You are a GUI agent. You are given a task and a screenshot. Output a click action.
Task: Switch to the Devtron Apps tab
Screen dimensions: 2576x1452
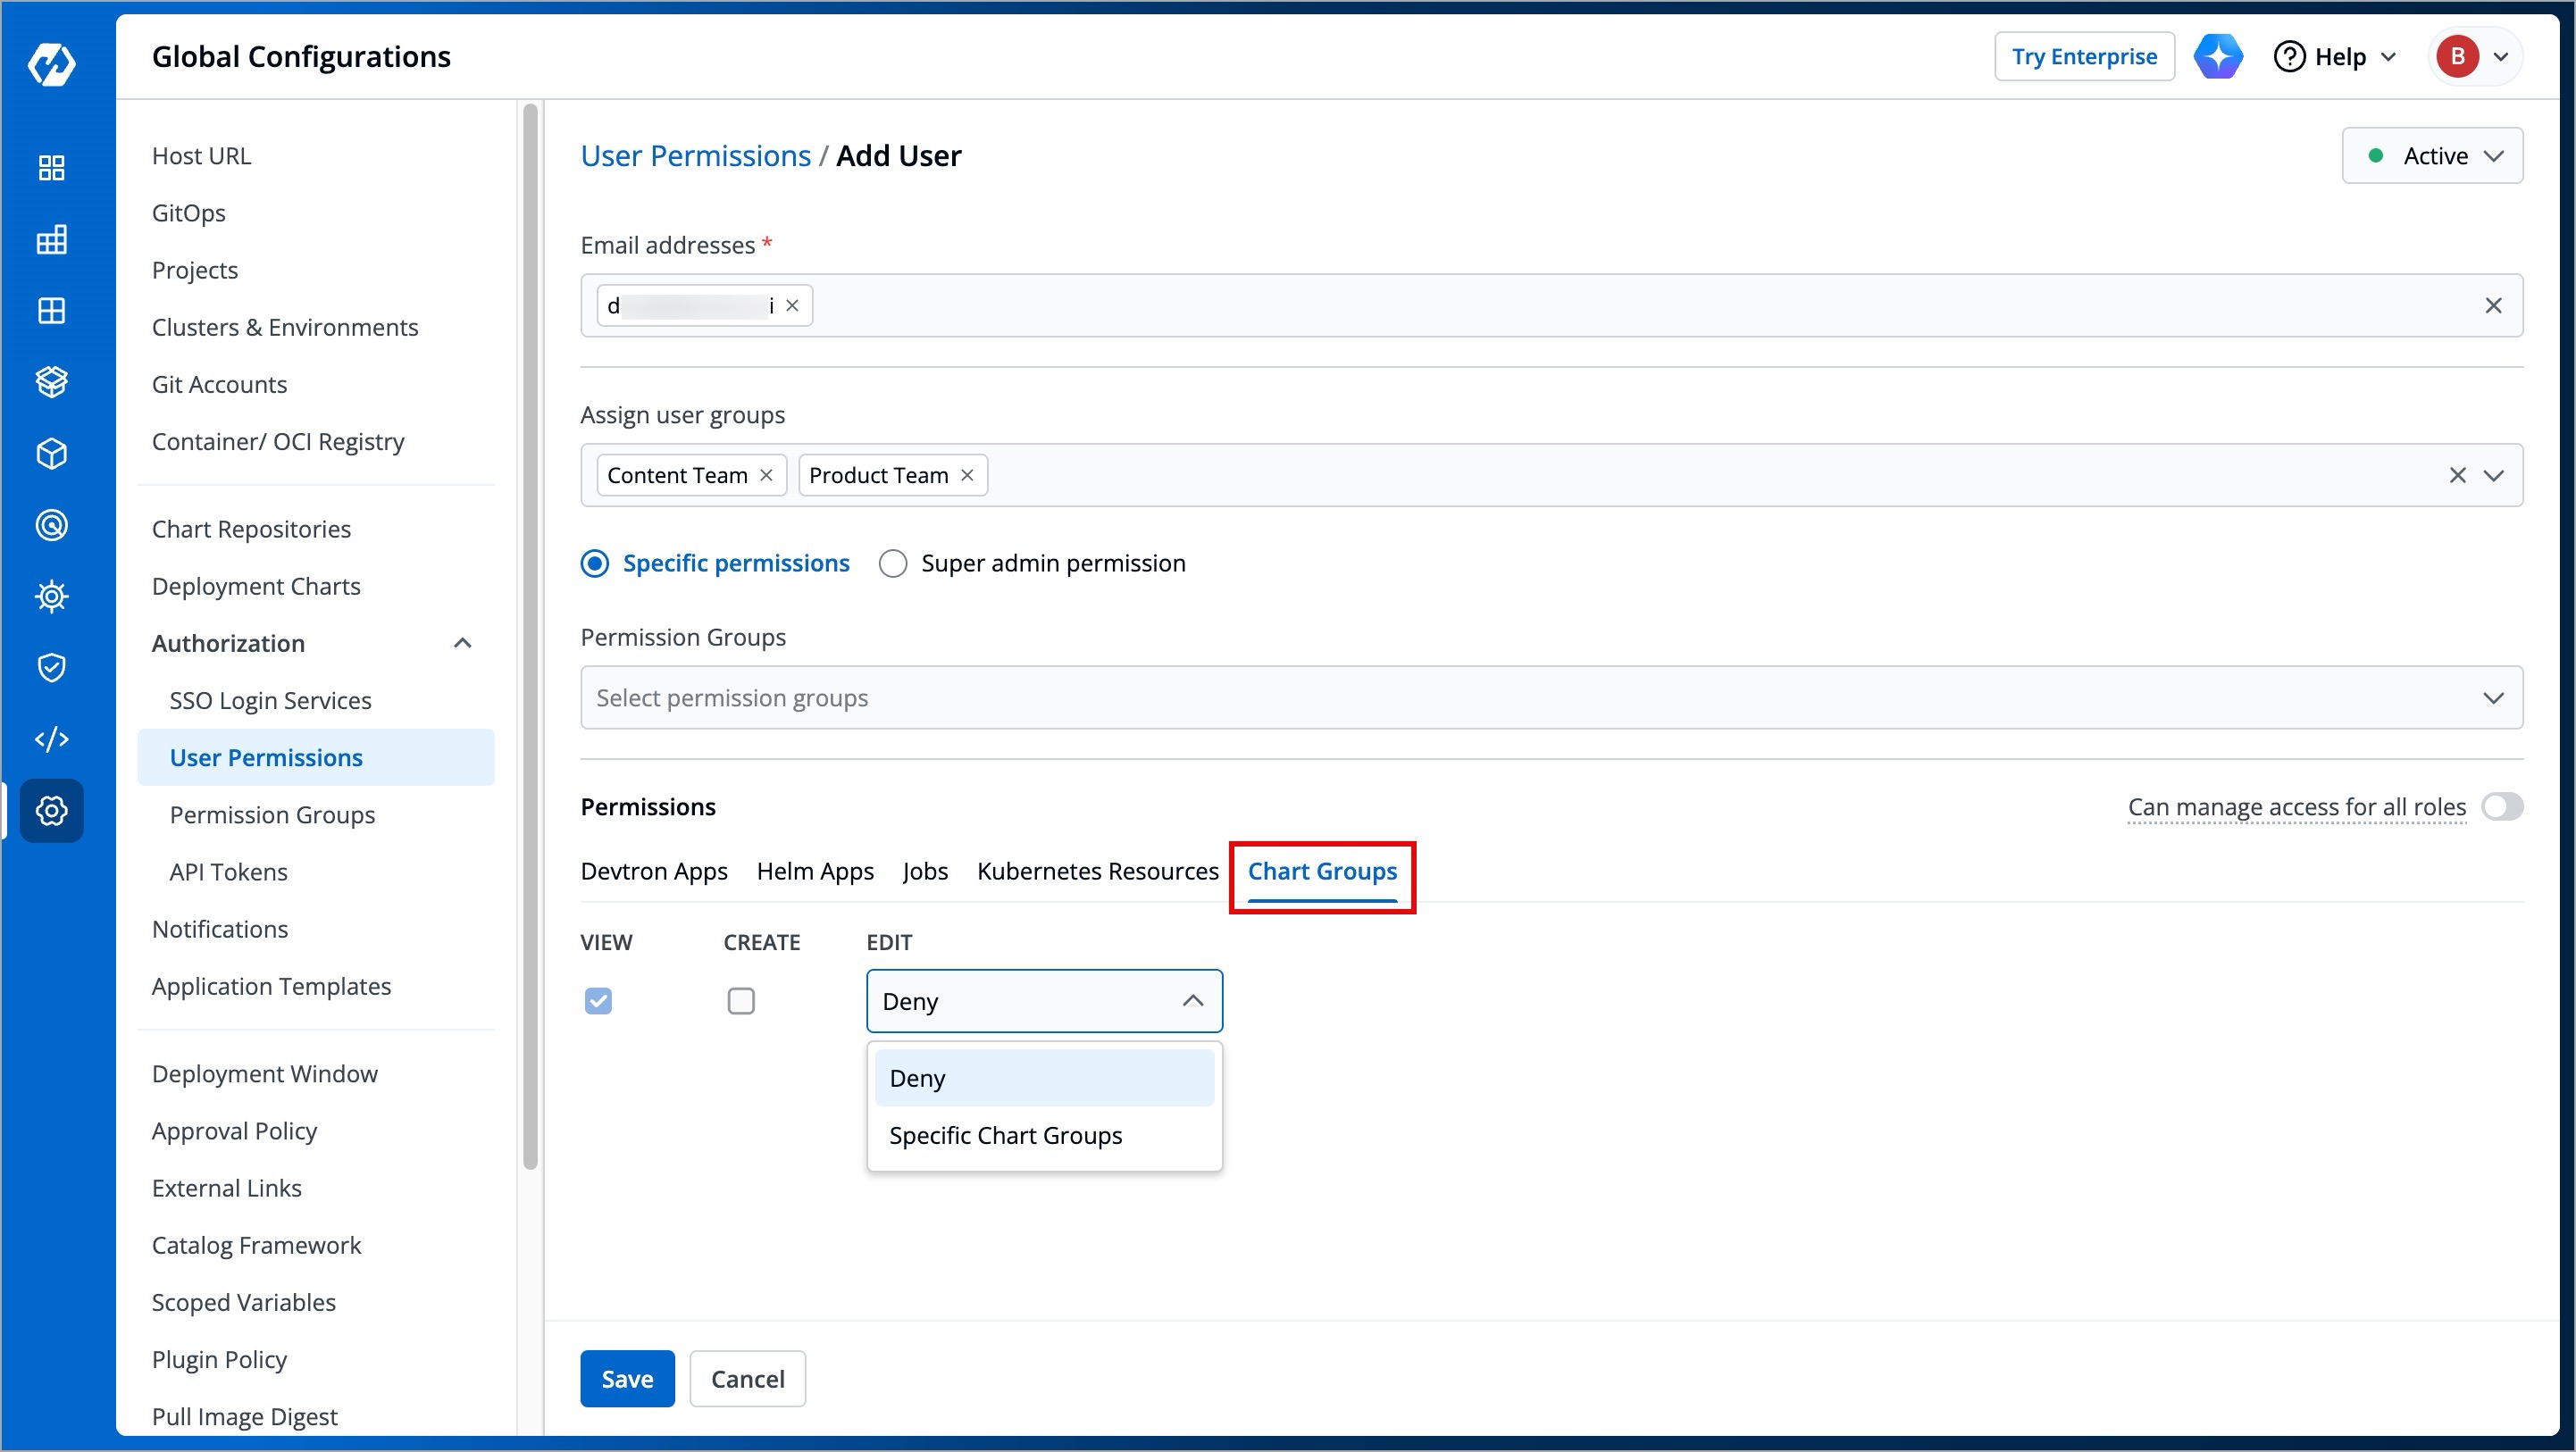(x=654, y=871)
